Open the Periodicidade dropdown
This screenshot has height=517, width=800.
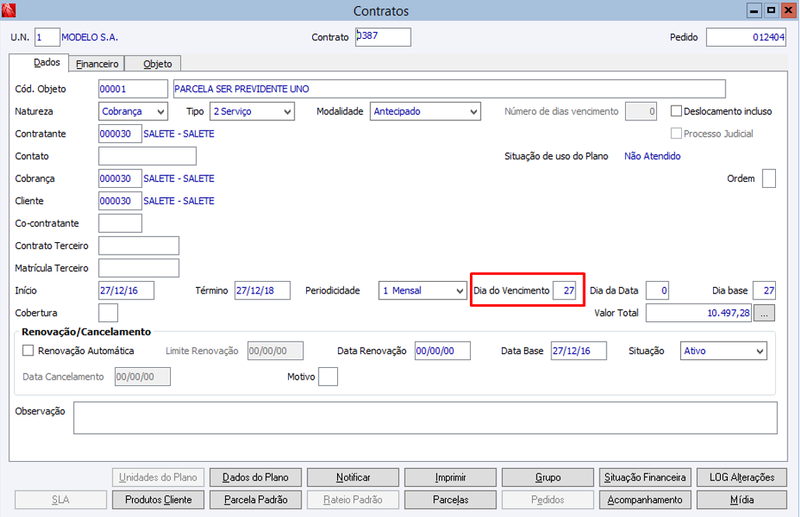(x=422, y=290)
